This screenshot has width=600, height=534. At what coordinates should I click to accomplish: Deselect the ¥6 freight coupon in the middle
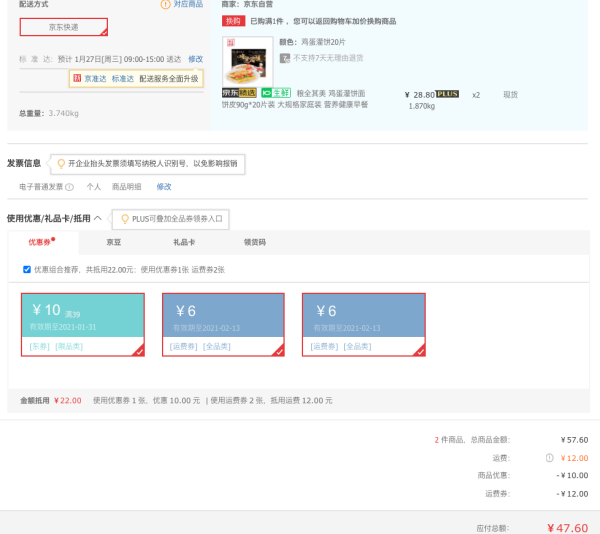(223, 325)
